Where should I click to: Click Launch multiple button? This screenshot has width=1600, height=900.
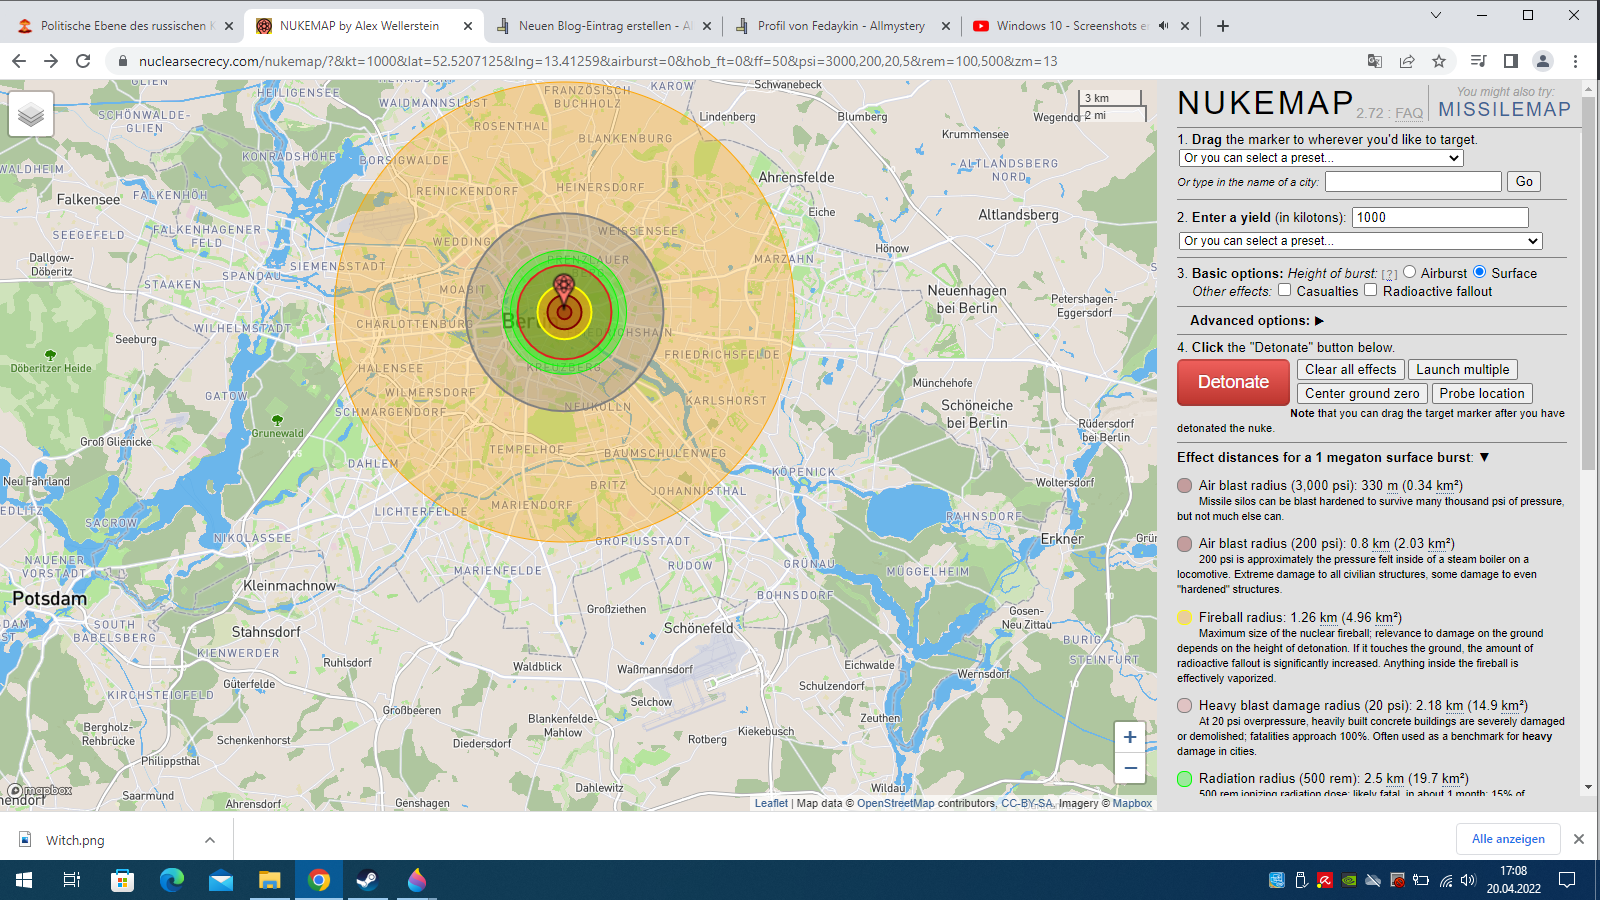1462,369
